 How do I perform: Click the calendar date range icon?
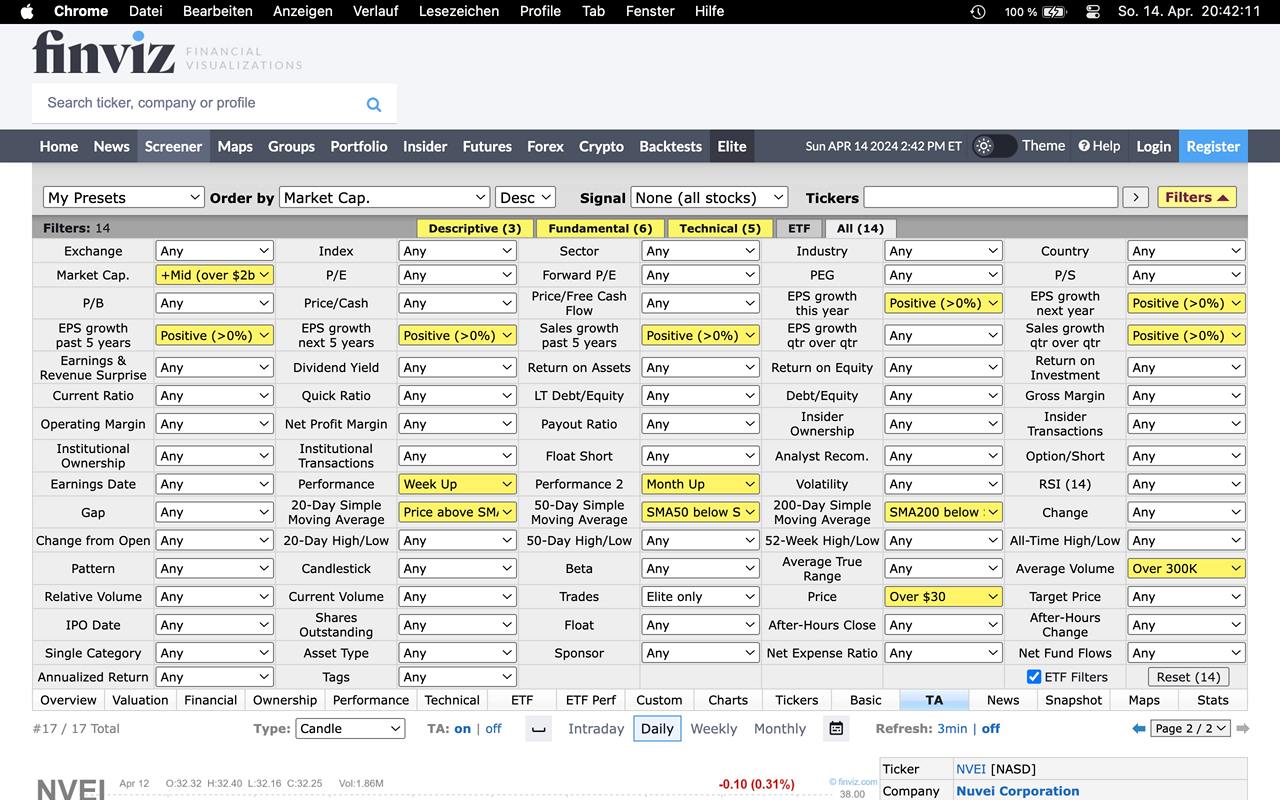click(x=836, y=729)
